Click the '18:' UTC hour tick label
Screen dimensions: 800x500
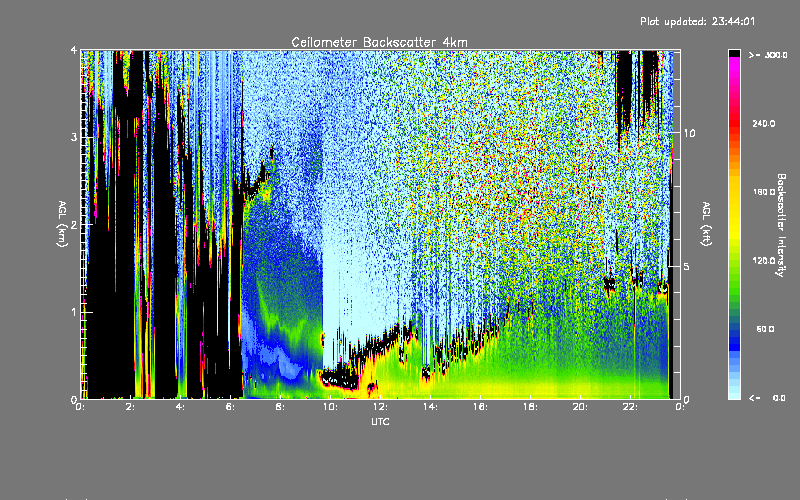531,407
